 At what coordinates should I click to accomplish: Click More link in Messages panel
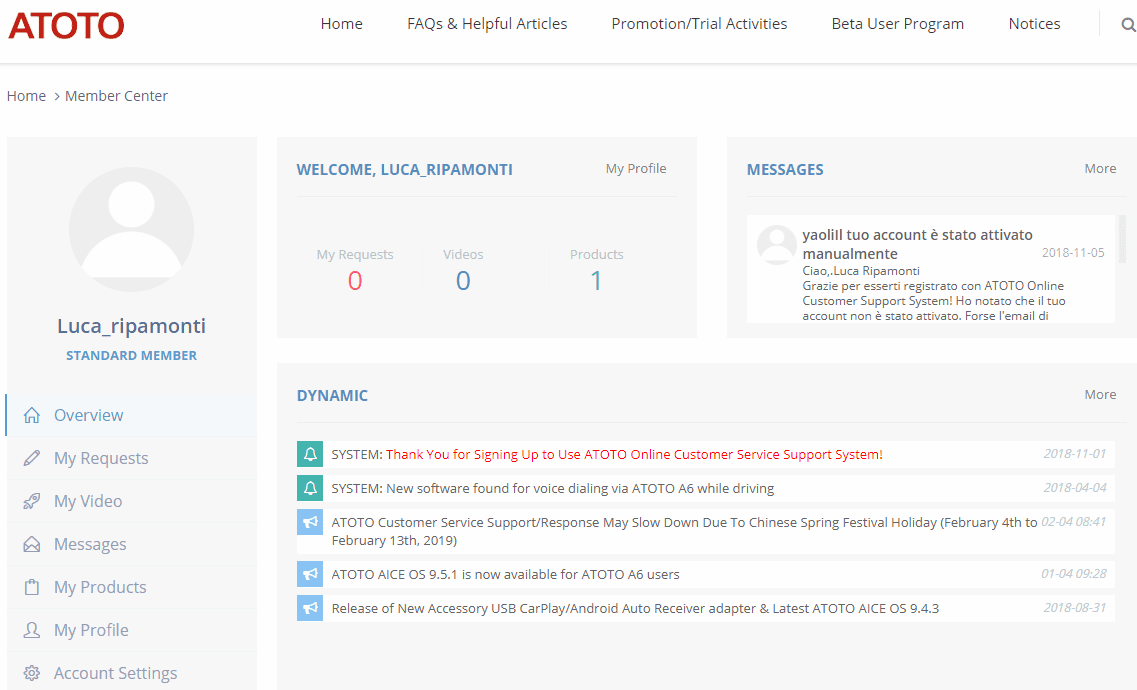(1100, 168)
